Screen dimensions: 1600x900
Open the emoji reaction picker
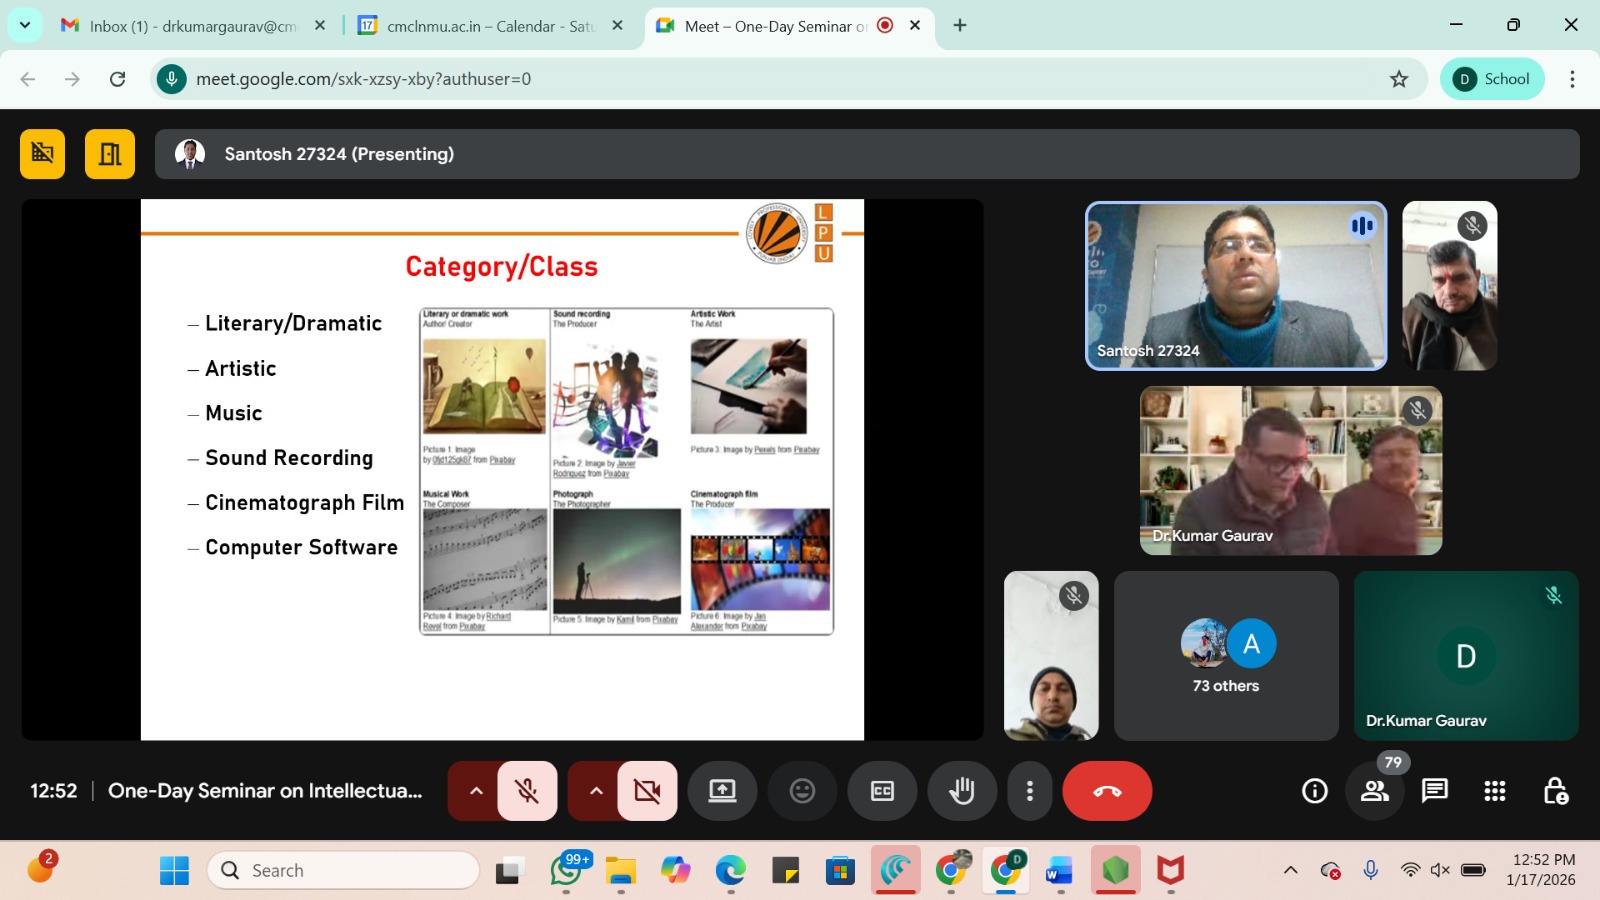point(802,791)
